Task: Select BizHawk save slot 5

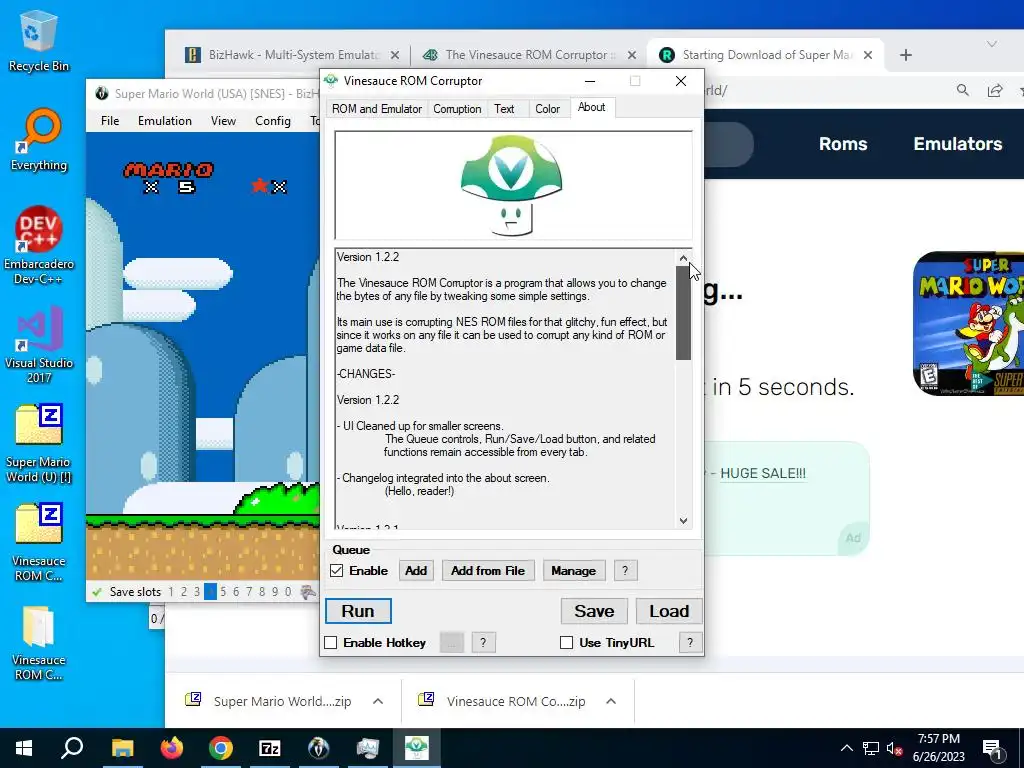Action: point(223,592)
